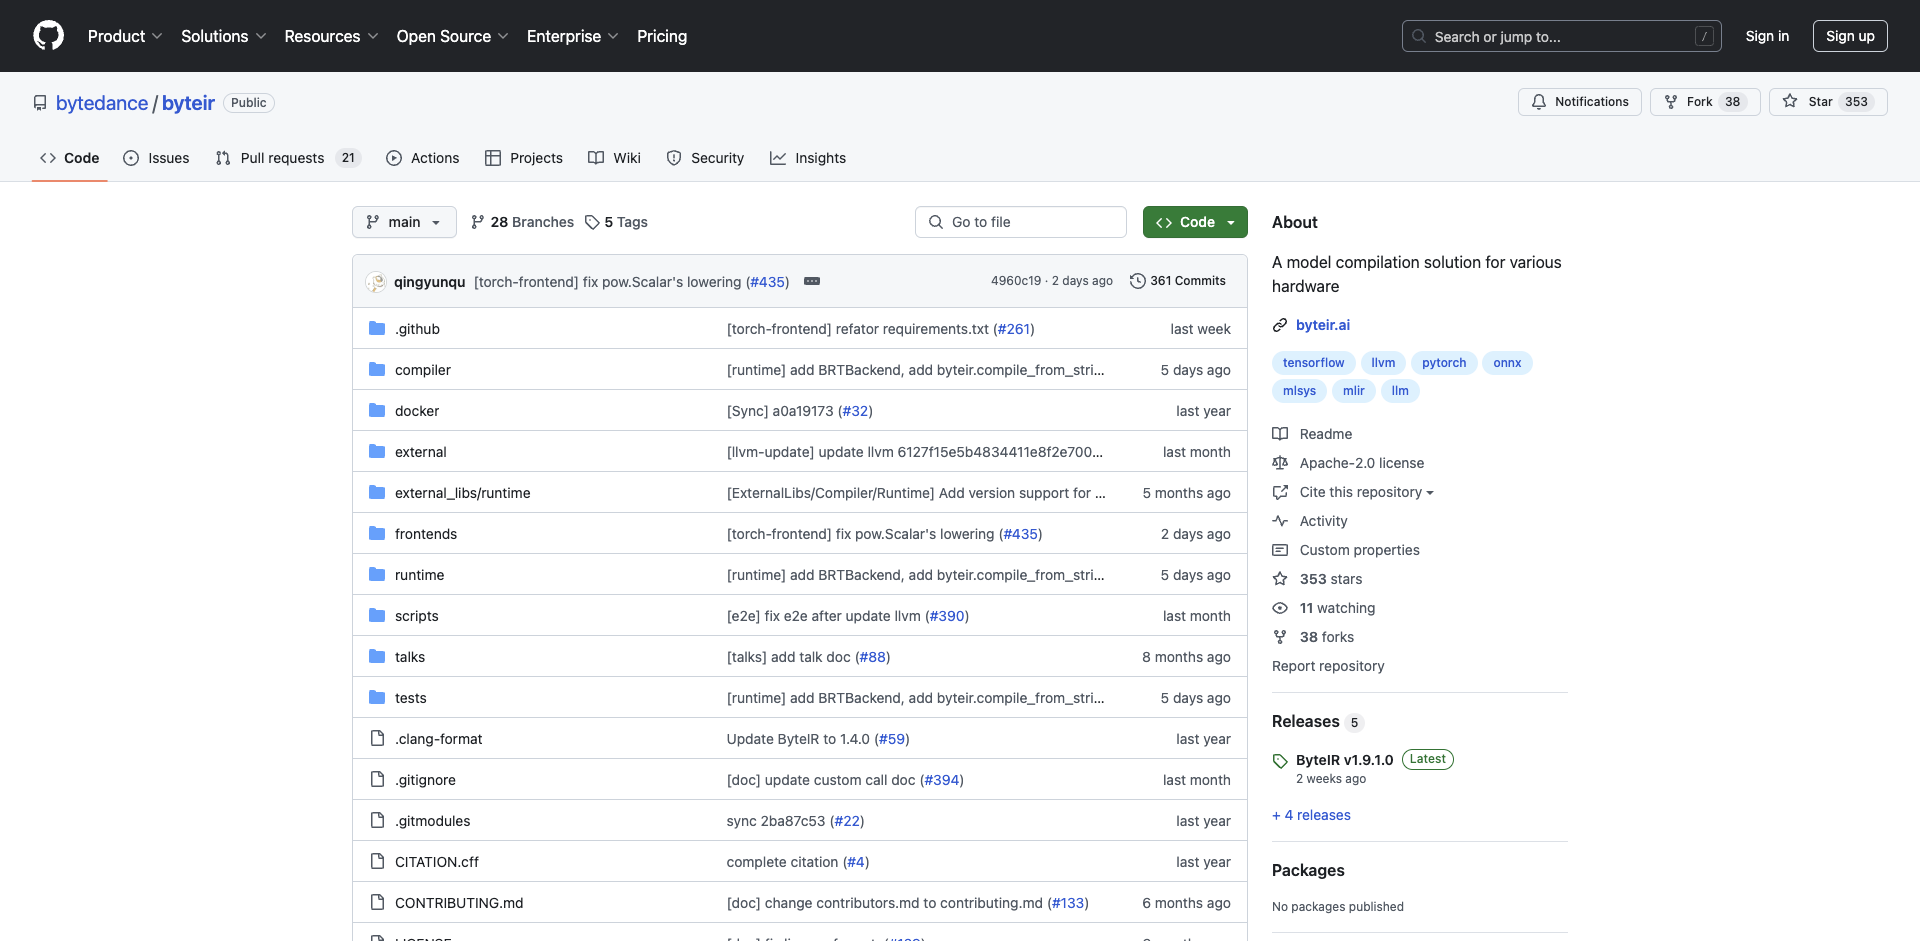Open the .github folder
This screenshot has height=941, width=1920.
pos(417,329)
